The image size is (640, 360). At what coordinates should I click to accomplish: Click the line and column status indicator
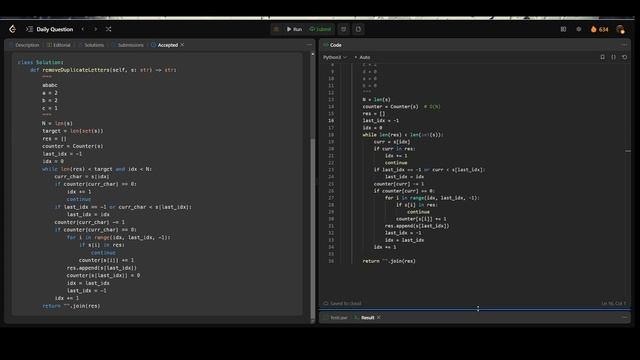(613, 303)
